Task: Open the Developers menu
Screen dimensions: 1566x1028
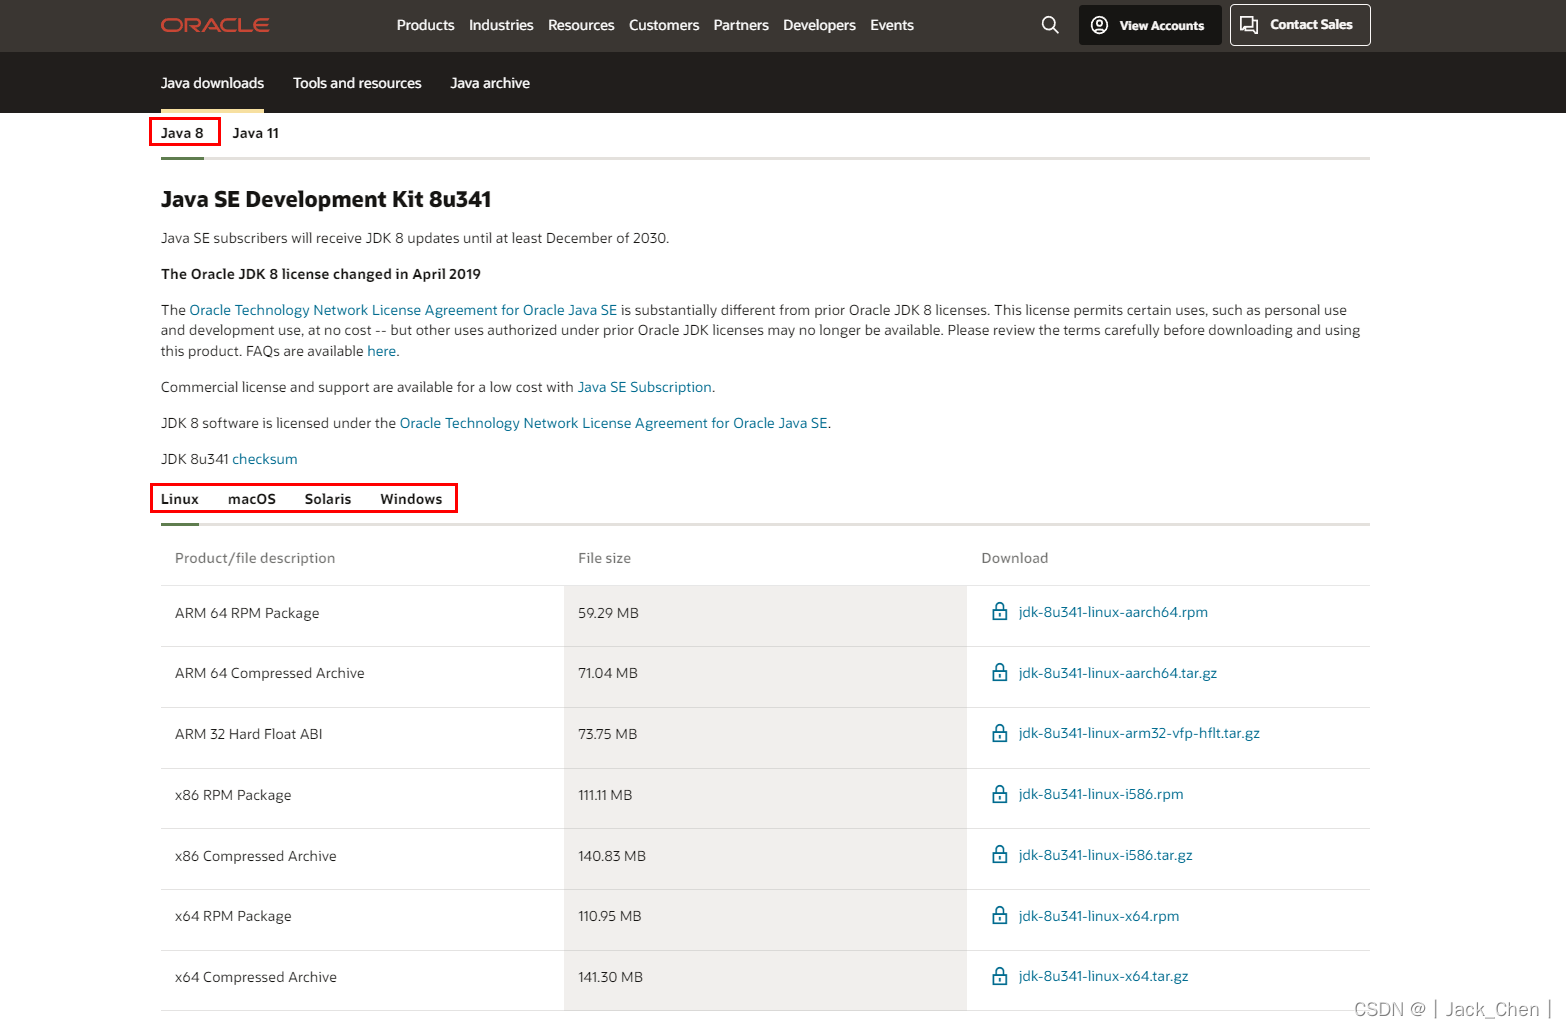Action: [x=819, y=25]
